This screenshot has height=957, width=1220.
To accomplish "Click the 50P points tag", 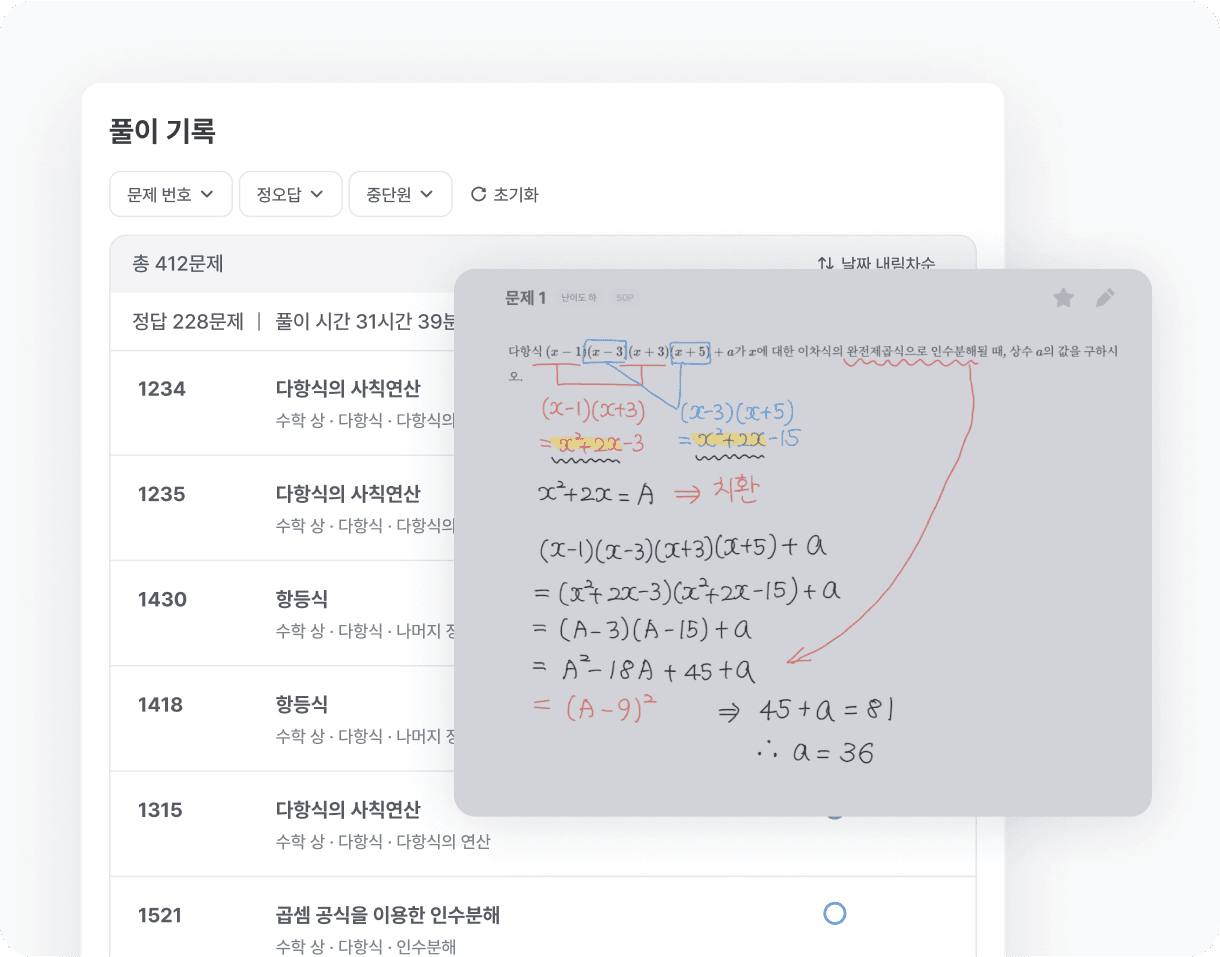I will (625, 298).
